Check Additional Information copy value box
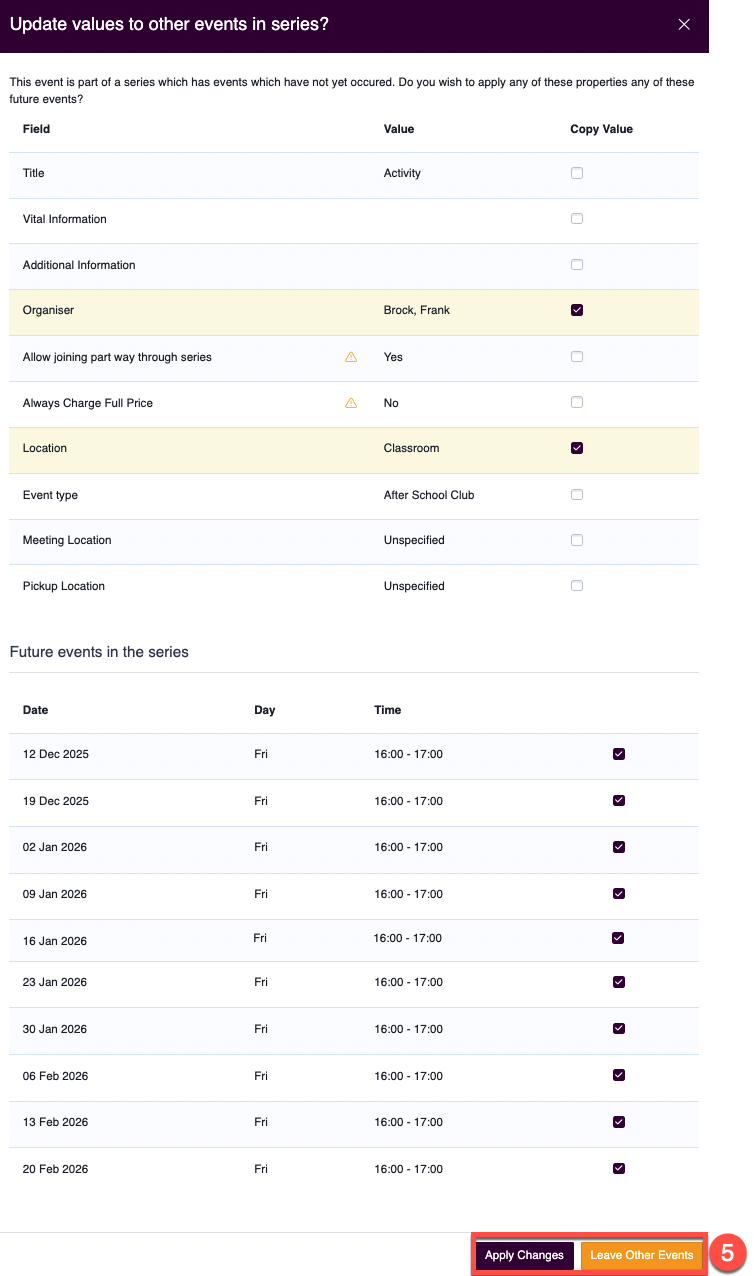 [x=577, y=265]
